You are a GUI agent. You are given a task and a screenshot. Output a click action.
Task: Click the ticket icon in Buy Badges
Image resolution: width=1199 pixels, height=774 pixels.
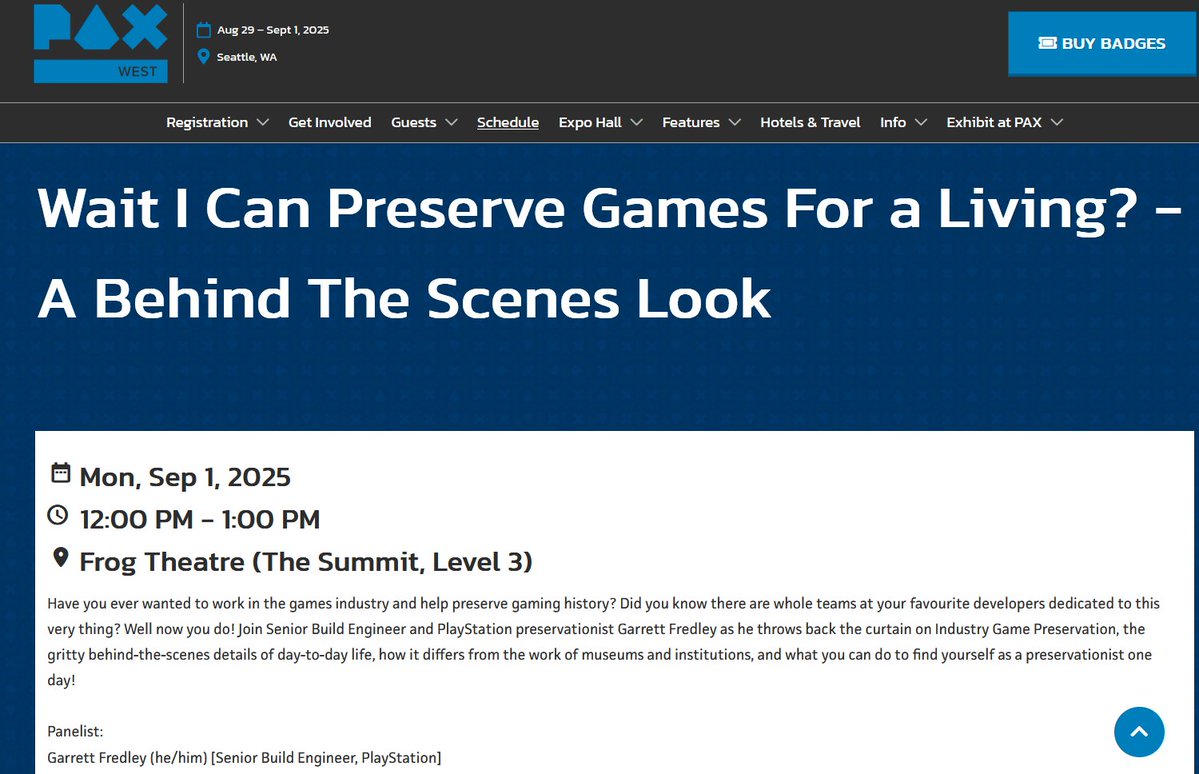pos(1048,43)
